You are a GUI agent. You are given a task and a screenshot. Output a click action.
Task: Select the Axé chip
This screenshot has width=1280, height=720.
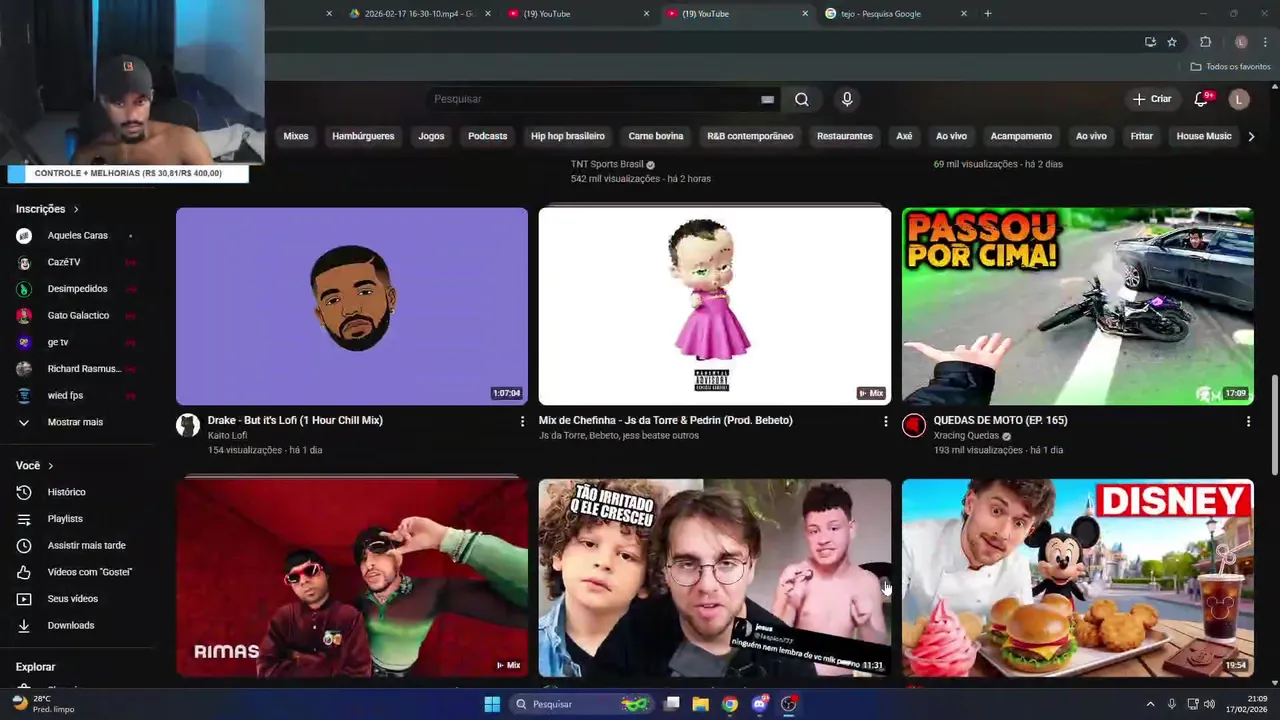tap(904, 136)
